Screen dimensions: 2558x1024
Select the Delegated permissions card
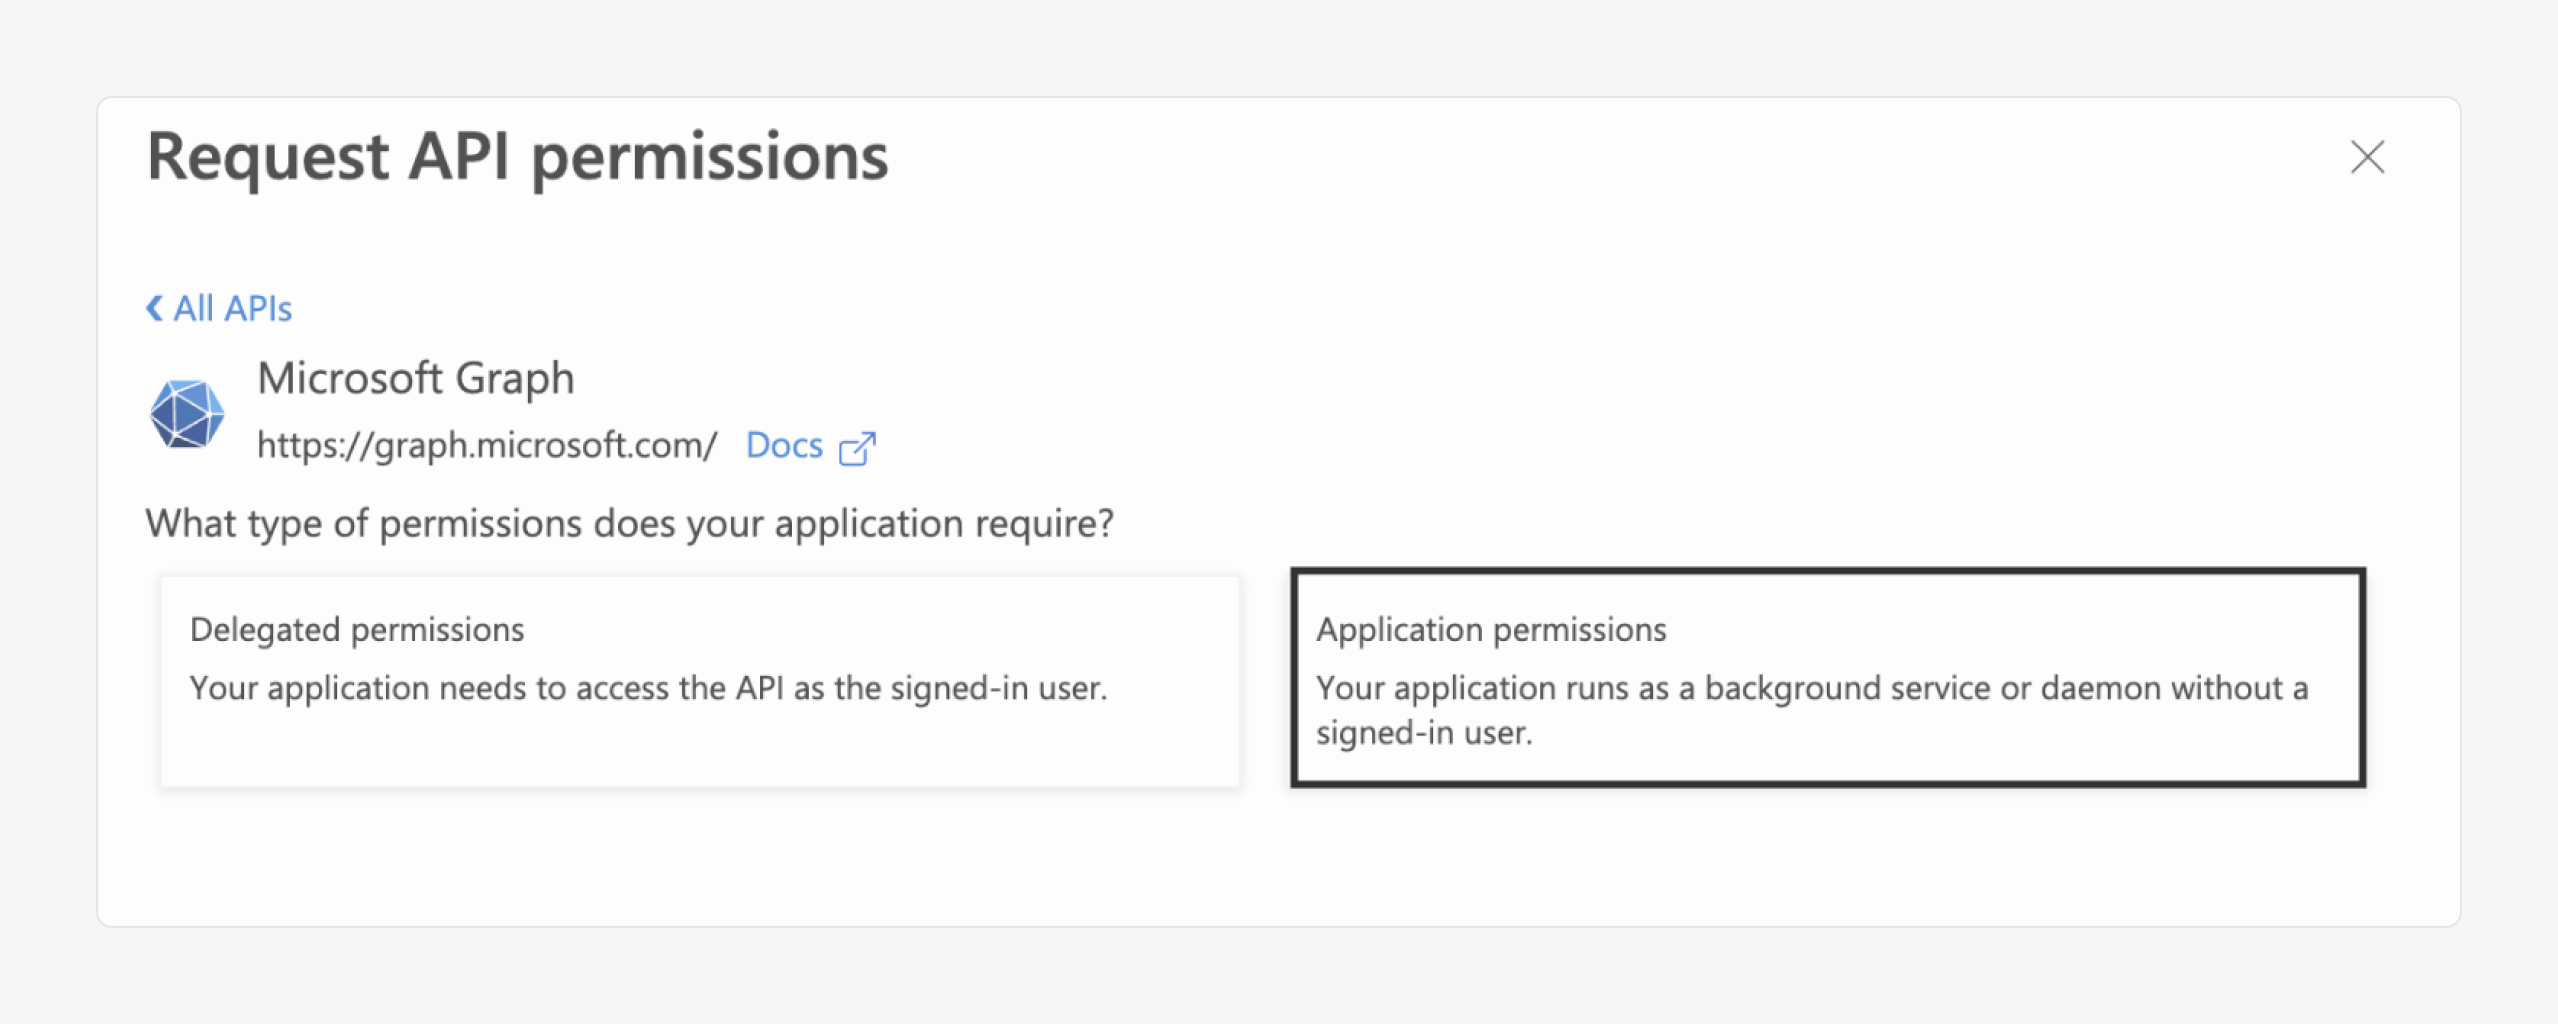(x=700, y=680)
